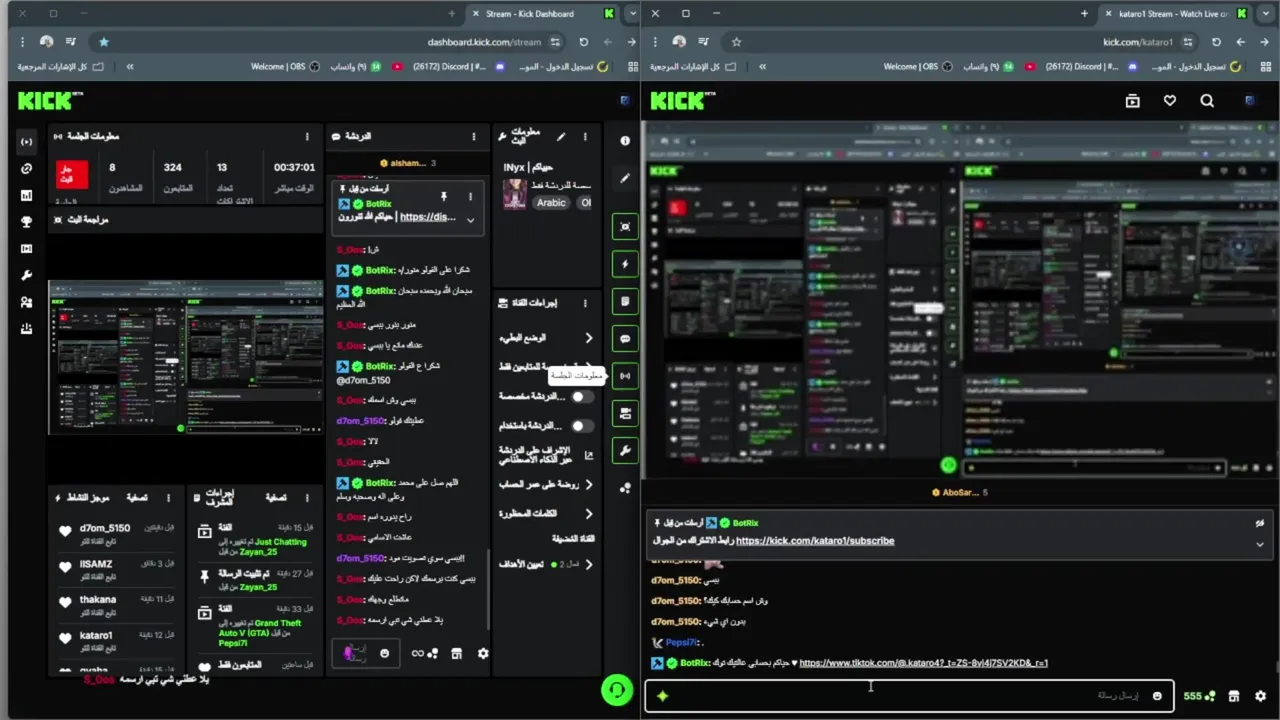Click the infinity icon in the dashboard chat footer
Image resolution: width=1280 pixels, height=720 pixels.
(417, 653)
